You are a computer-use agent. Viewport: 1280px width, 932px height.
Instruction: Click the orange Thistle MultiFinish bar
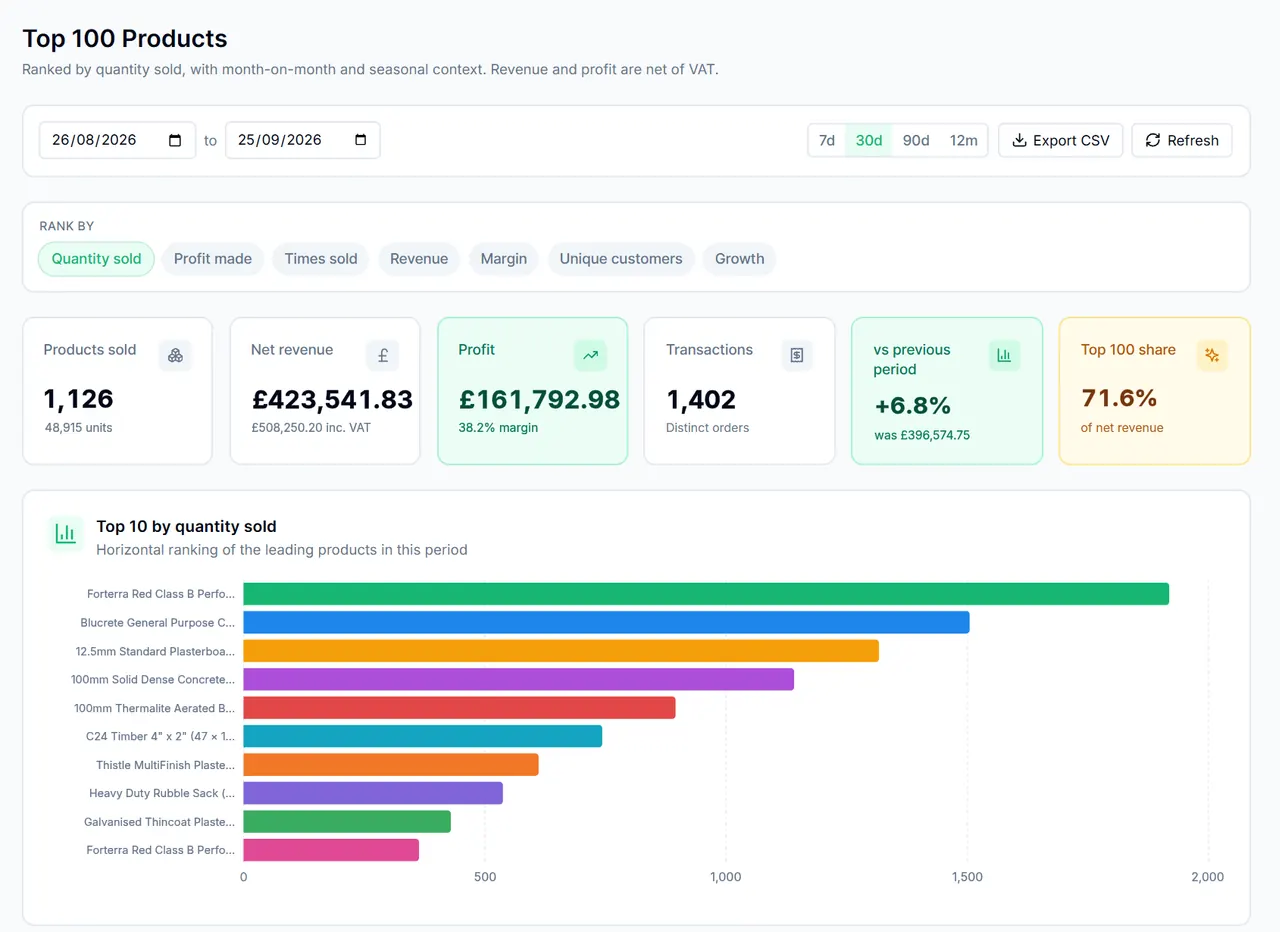pyautogui.click(x=391, y=765)
